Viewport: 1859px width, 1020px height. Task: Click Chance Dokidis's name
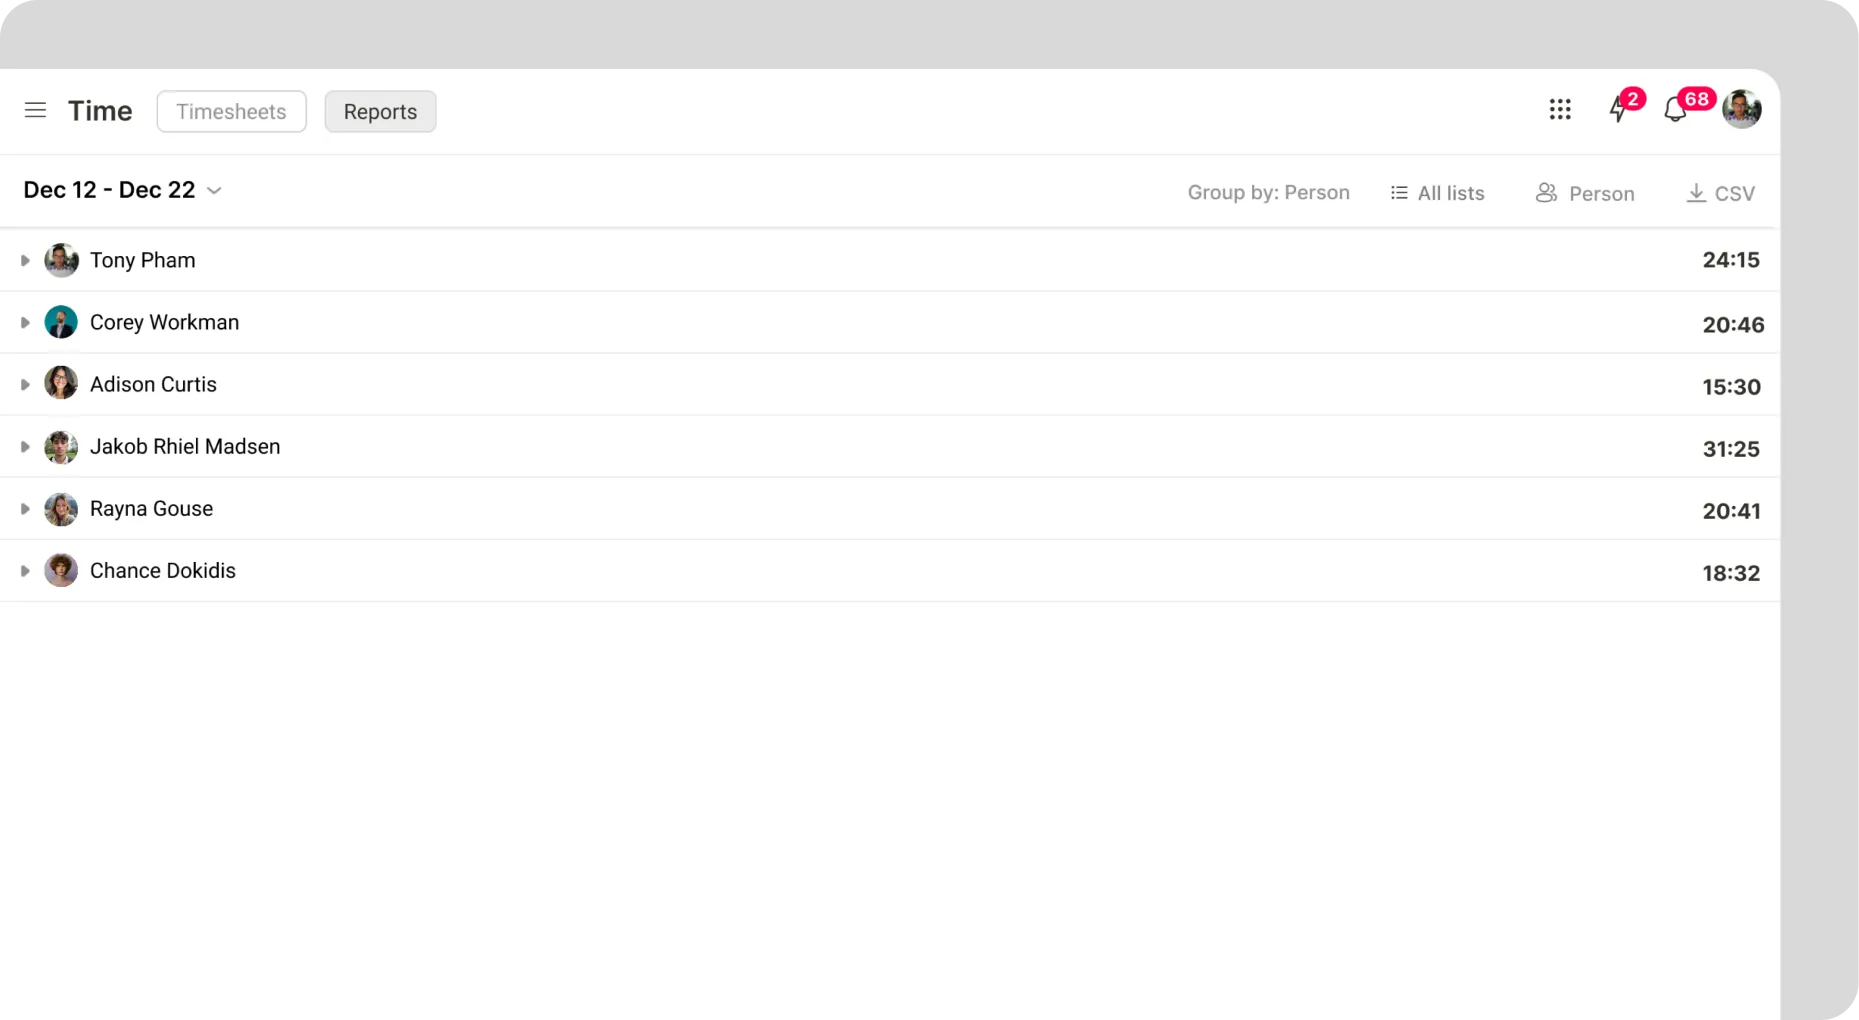[x=163, y=570]
